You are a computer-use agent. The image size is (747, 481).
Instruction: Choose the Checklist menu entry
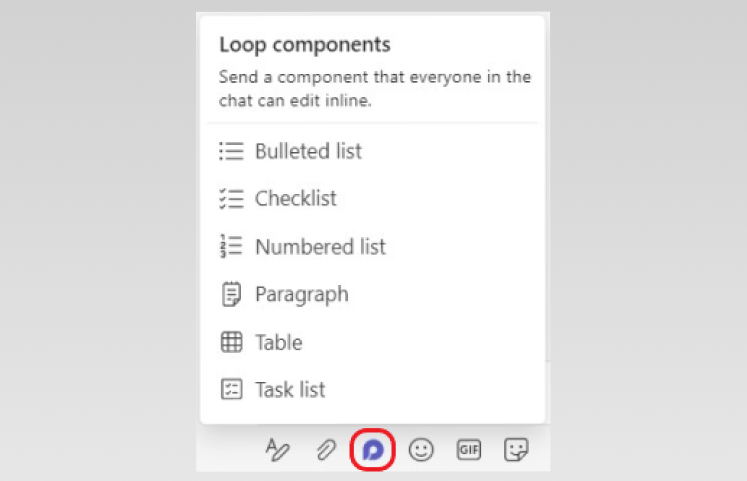pos(296,199)
